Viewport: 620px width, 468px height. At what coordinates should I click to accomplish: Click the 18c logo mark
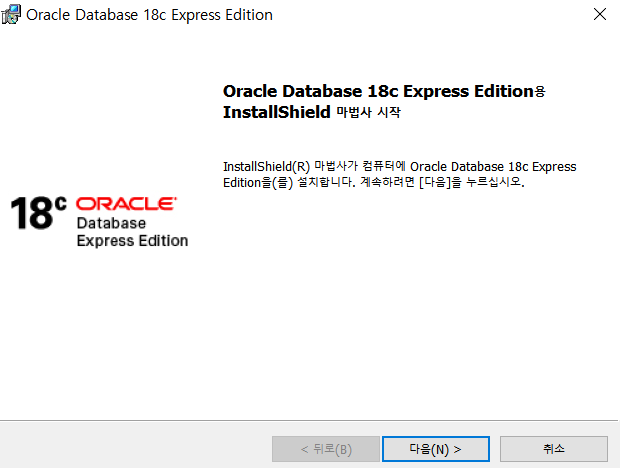coord(38,213)
